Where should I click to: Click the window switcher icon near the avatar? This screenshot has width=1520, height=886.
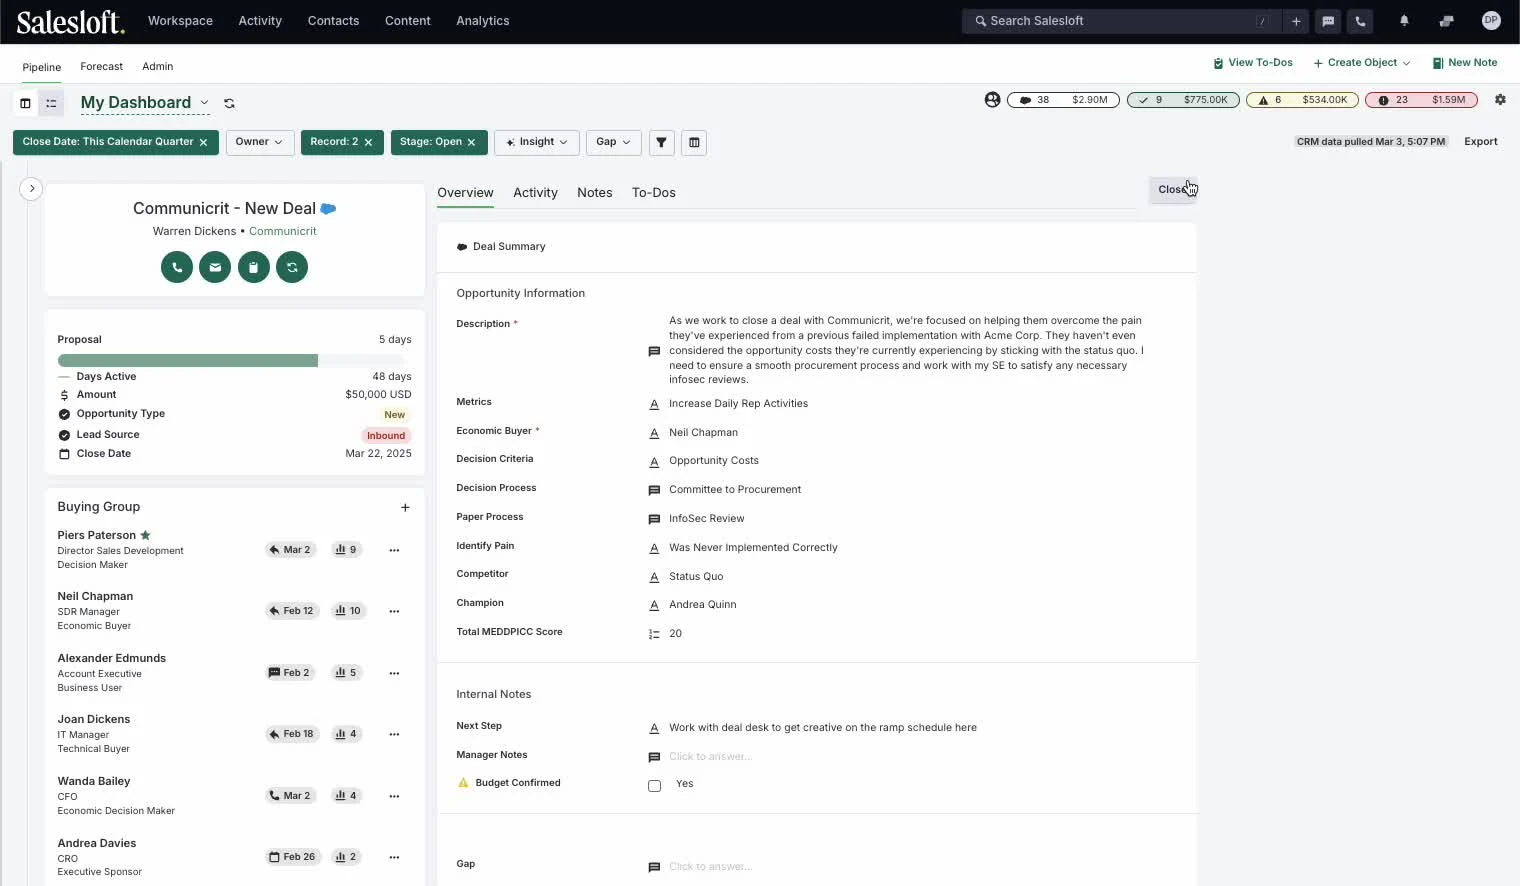click(1446, 21)
